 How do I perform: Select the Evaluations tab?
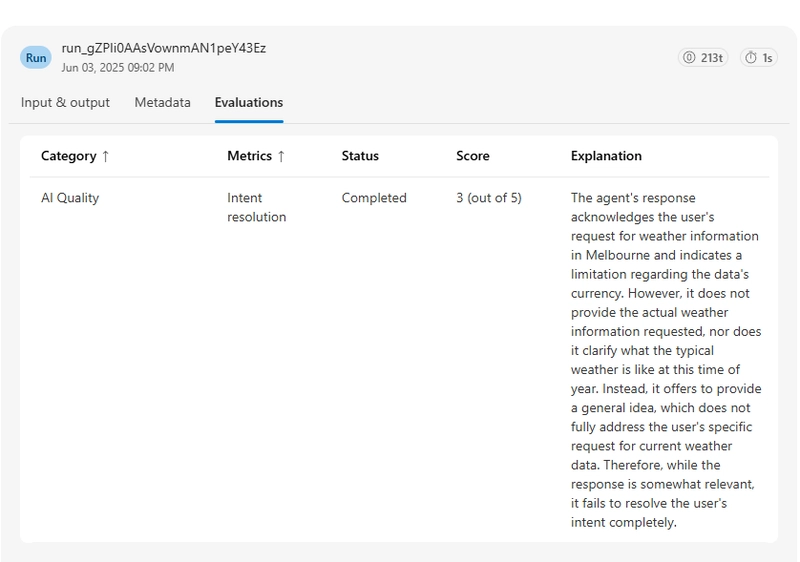tap(249, 103)
